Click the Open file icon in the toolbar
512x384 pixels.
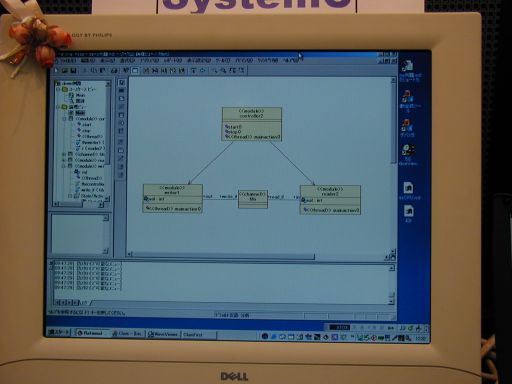65,71
